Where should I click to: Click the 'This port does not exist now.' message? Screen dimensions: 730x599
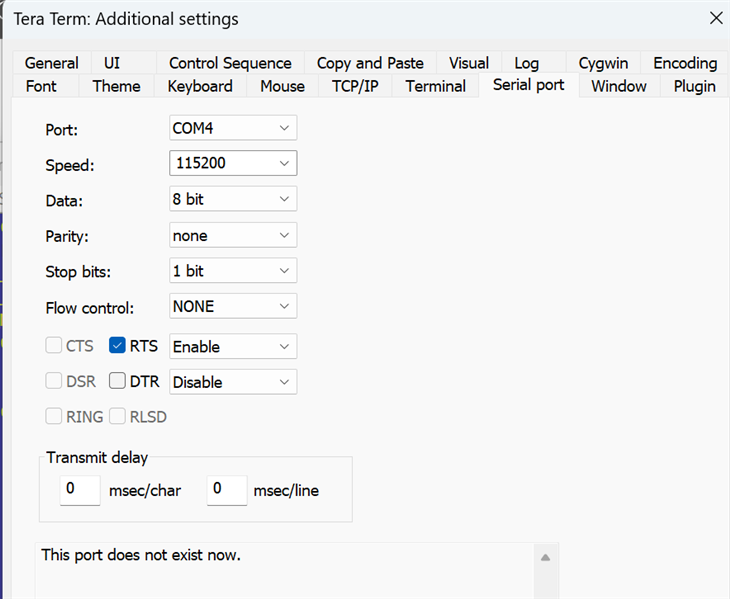[141, 555]
